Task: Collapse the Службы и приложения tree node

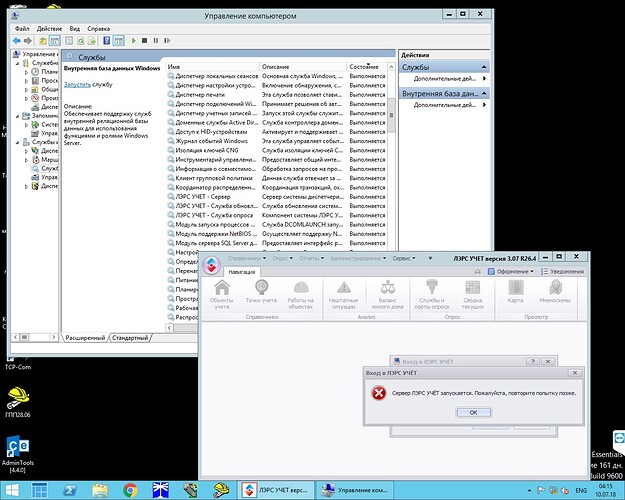Action: [18, 142]
